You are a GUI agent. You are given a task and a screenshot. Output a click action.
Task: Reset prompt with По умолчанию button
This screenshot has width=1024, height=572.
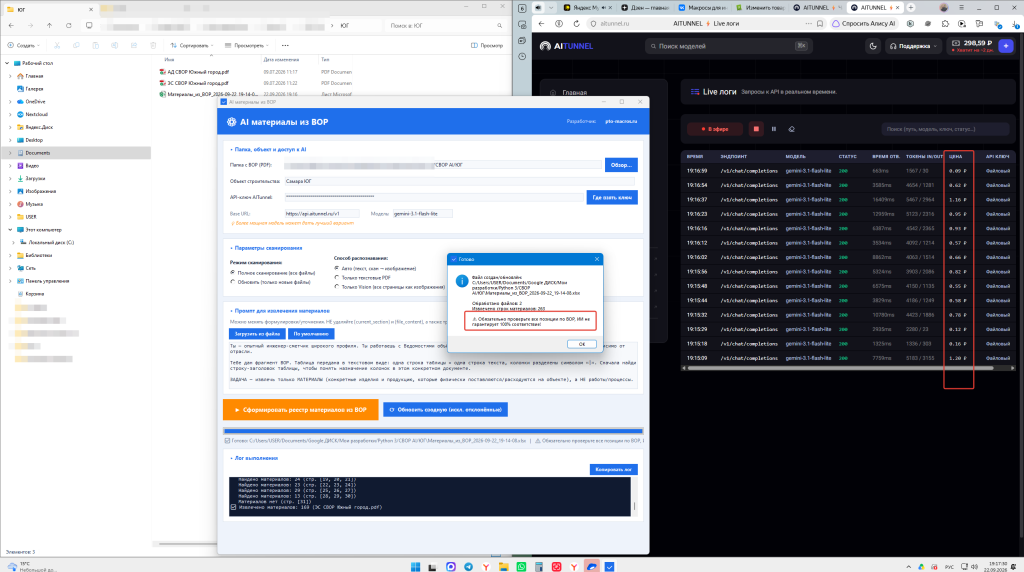311,334
